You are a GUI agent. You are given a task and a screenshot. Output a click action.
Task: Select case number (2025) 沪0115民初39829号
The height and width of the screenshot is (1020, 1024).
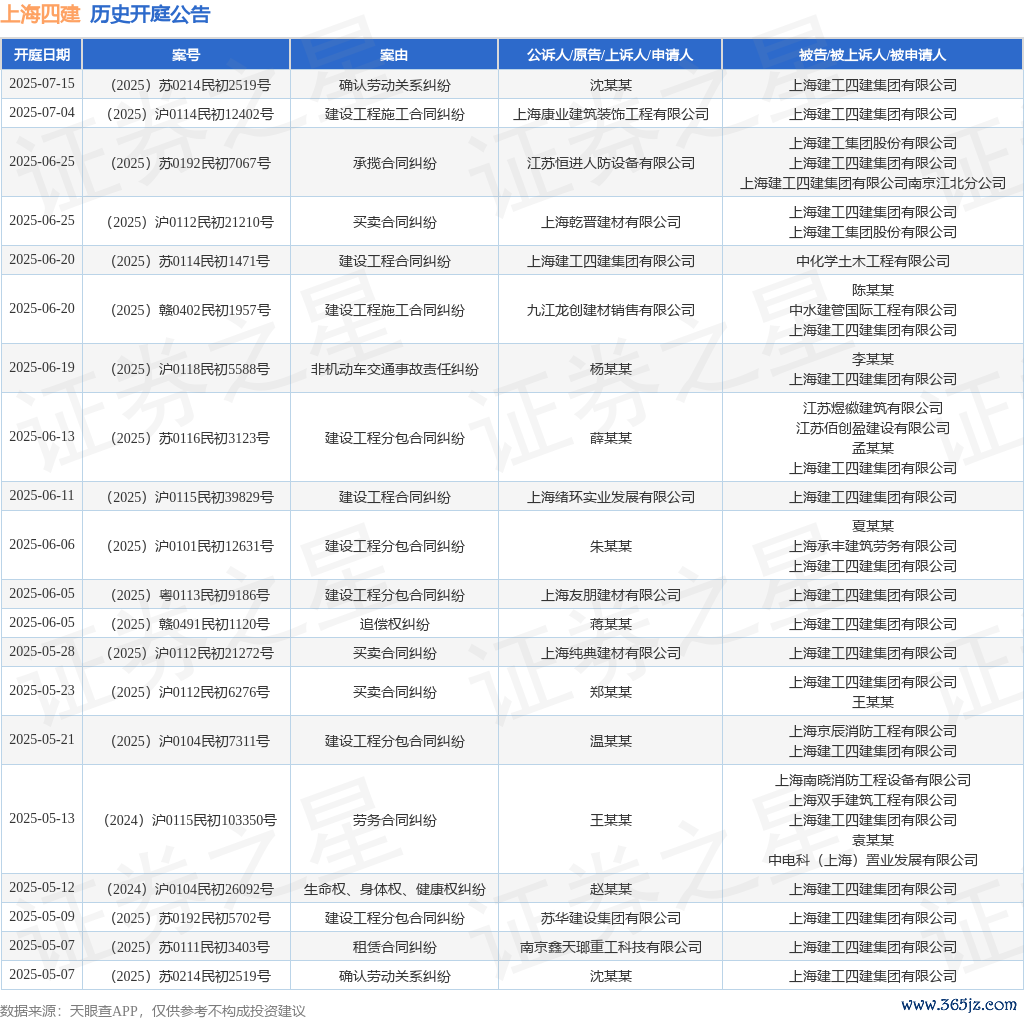pyautogui.click(x=190, y=497)
